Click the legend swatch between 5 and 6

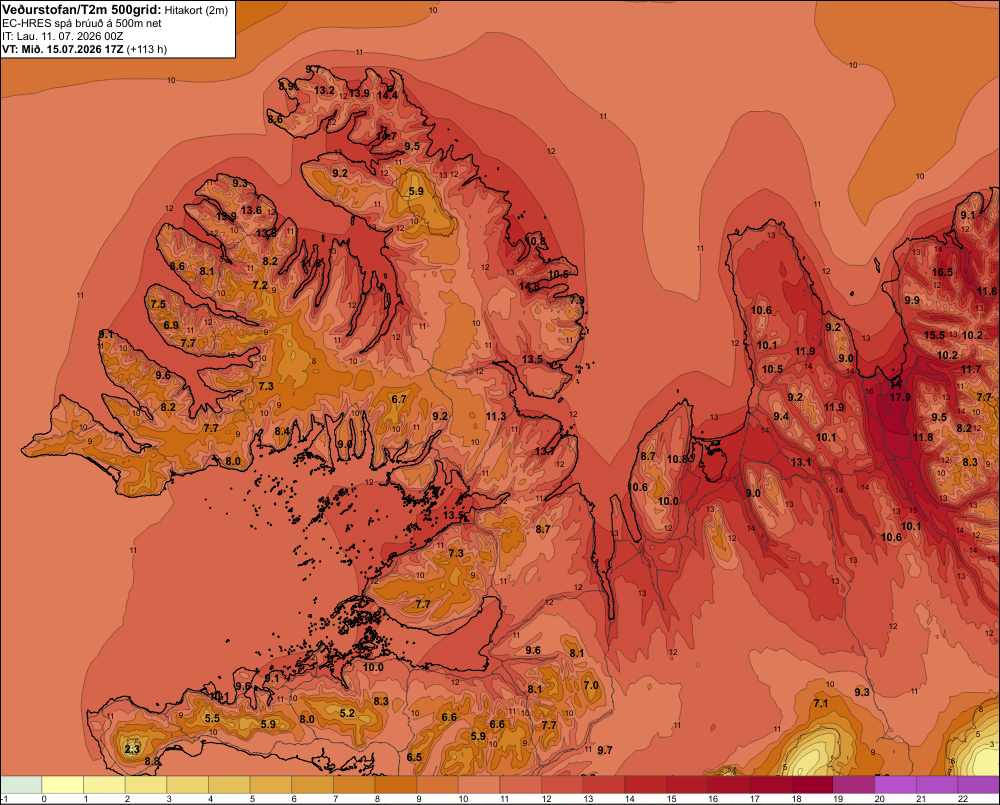271,784
